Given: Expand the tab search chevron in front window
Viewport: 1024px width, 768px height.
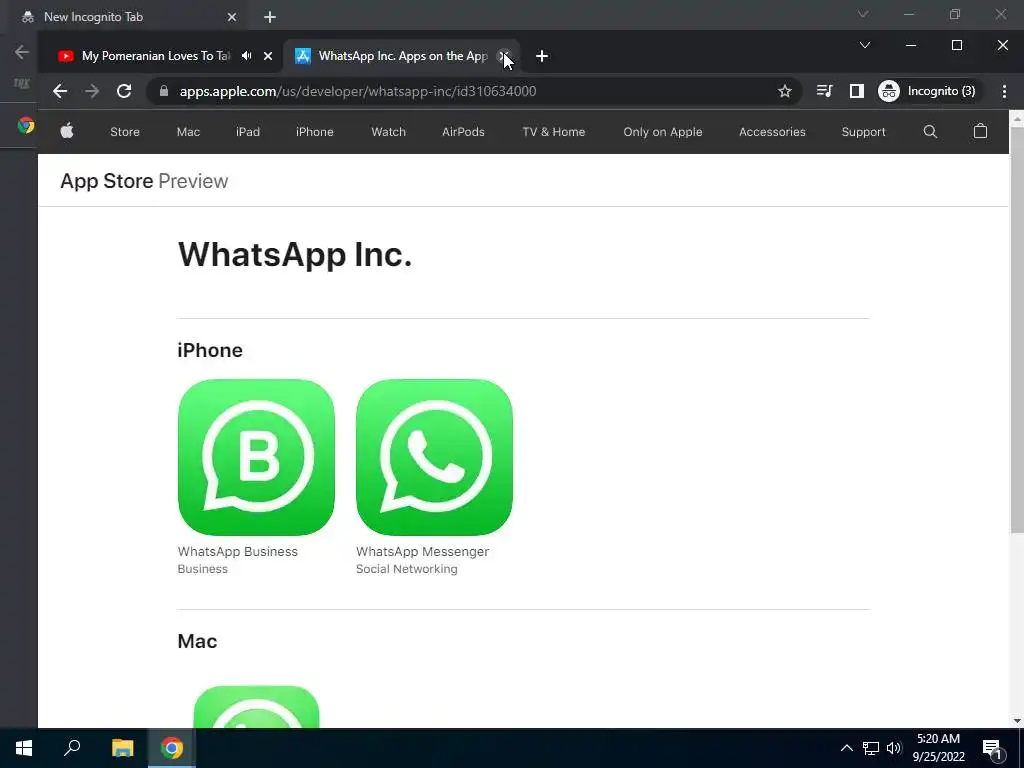Looking at the screenshot, I should tap(865, 45).
